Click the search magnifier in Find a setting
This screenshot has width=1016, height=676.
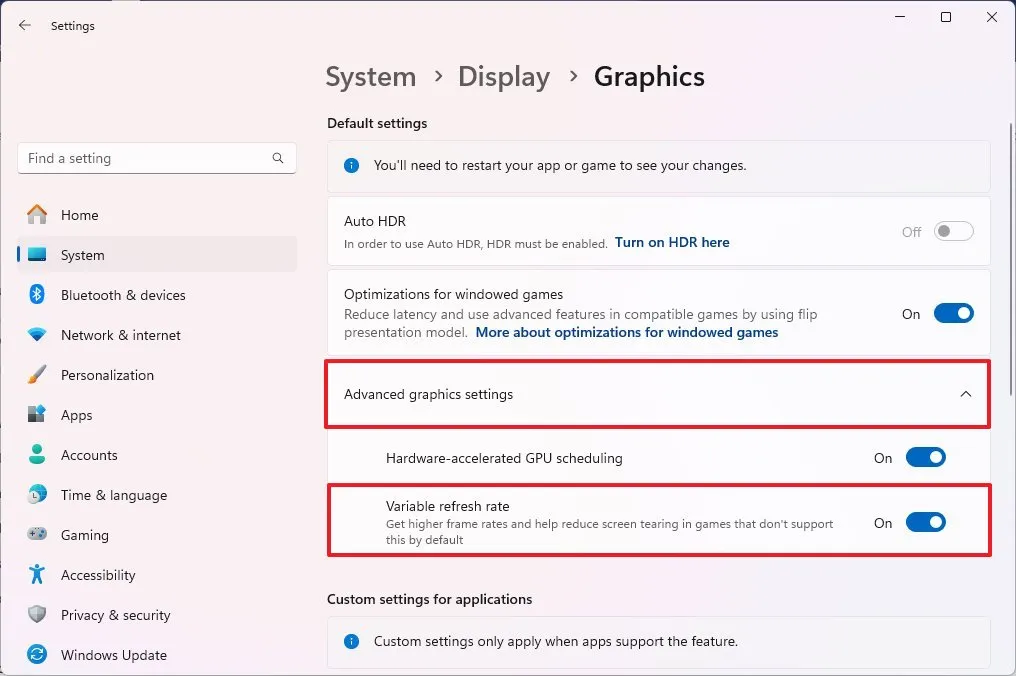coord(277,158)
